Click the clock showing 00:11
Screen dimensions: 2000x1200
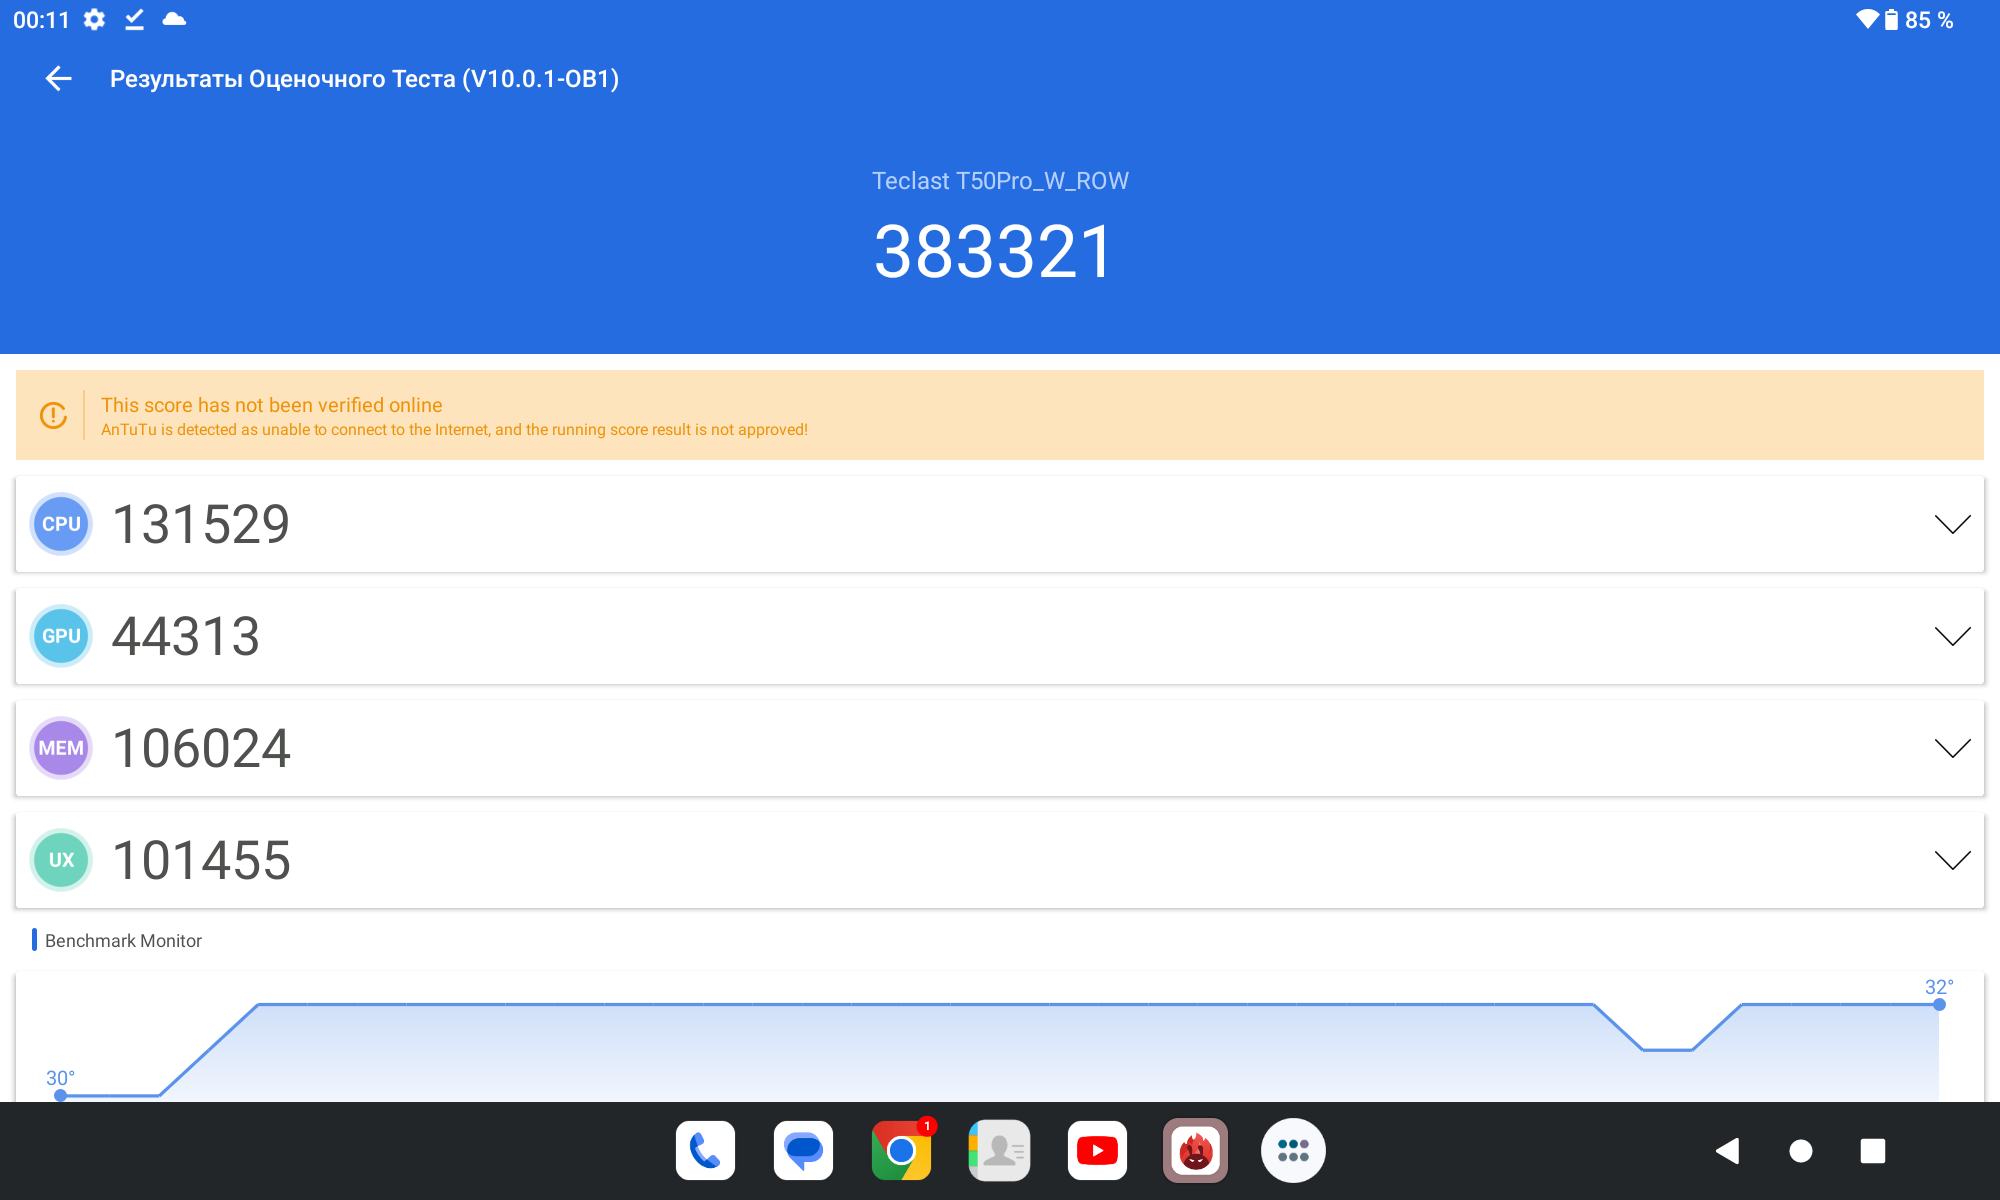tap(41, 20)
